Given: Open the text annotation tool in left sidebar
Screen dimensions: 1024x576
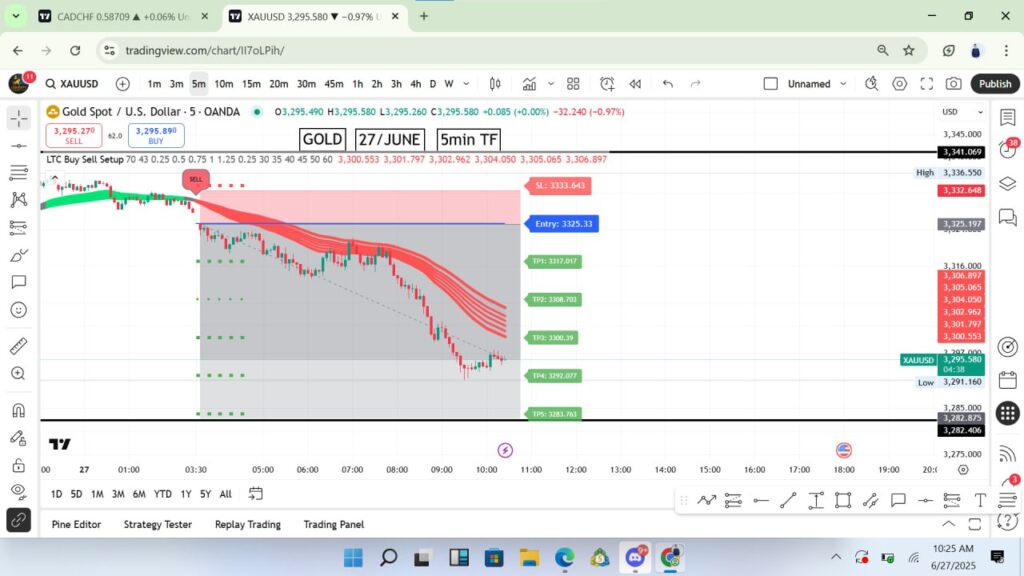Looking at the screenshot, I should tap(19, 282).
